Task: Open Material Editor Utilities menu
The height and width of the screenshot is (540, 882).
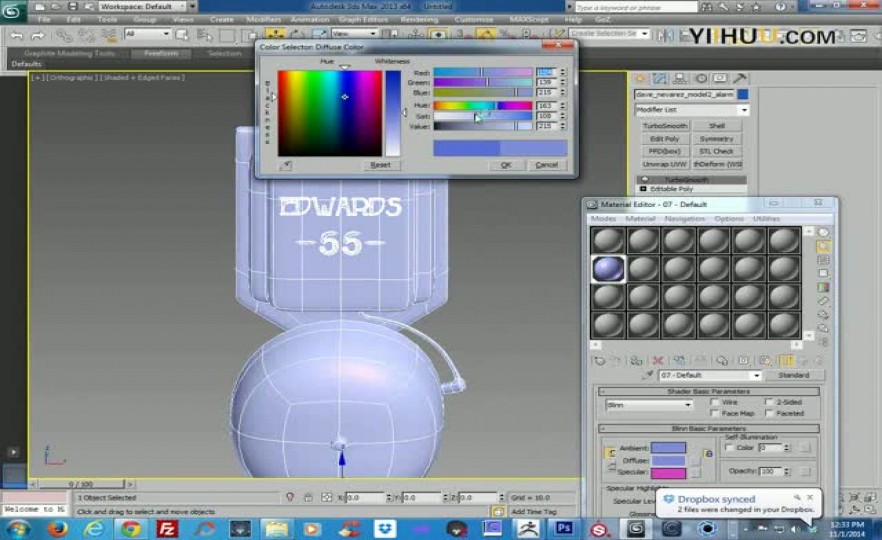Action: click(x=766, y=218)
